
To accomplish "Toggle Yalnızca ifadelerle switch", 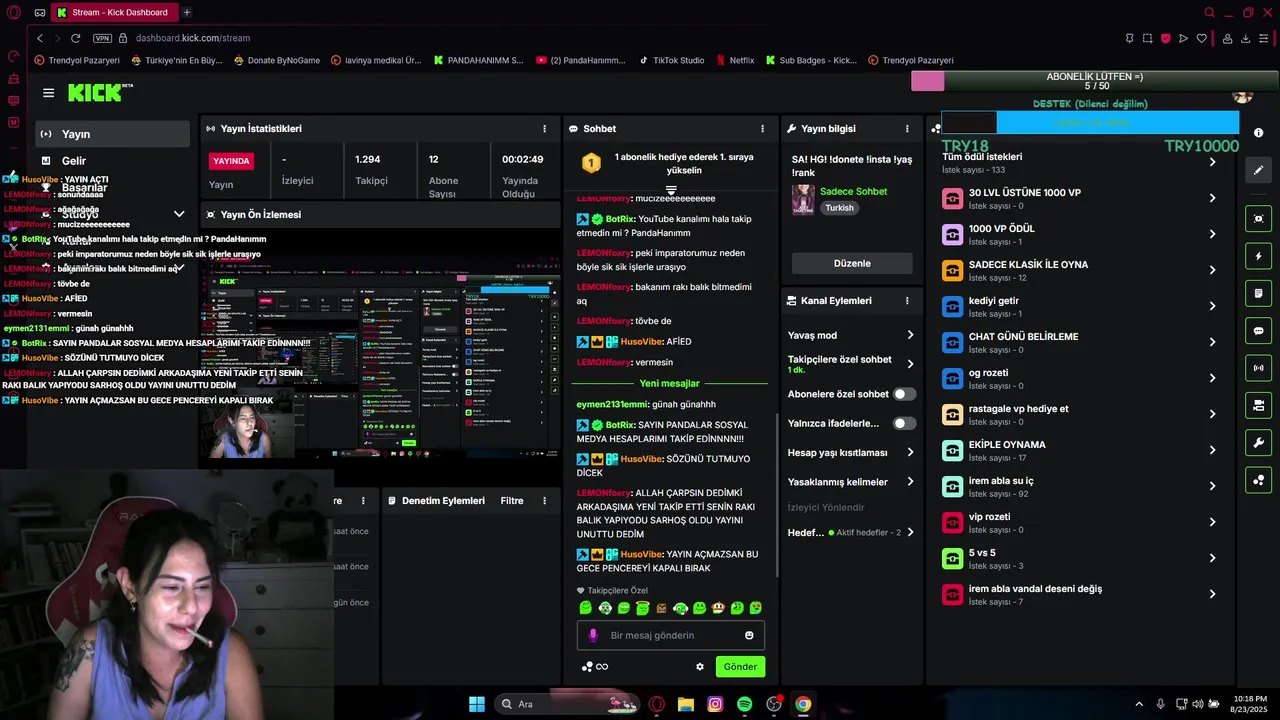I will tap(904, 423).
